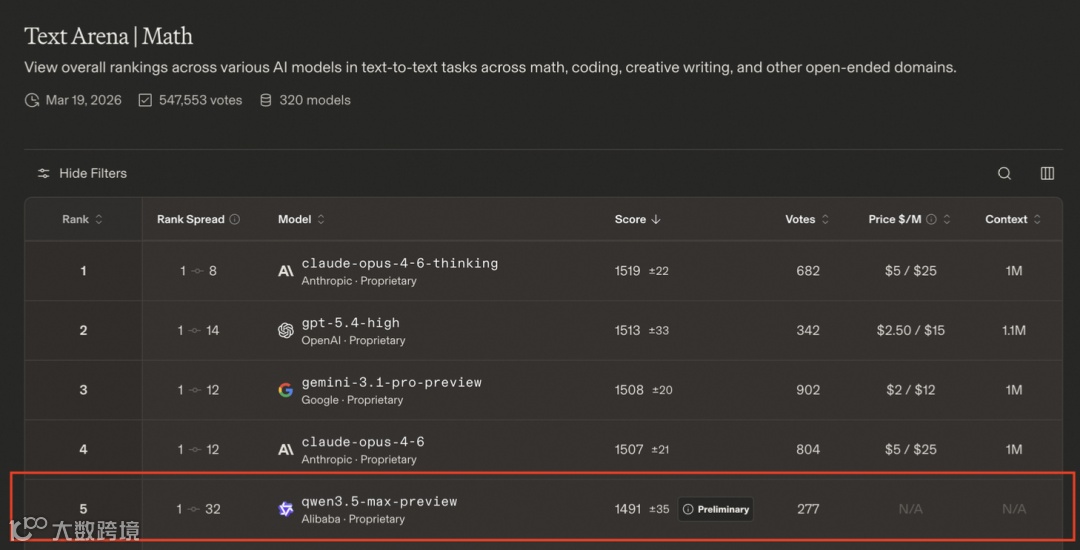1080x550 pixels.
Task: Click OpenAI logo beside gpt-5.4-high
Action: point(286,330)
